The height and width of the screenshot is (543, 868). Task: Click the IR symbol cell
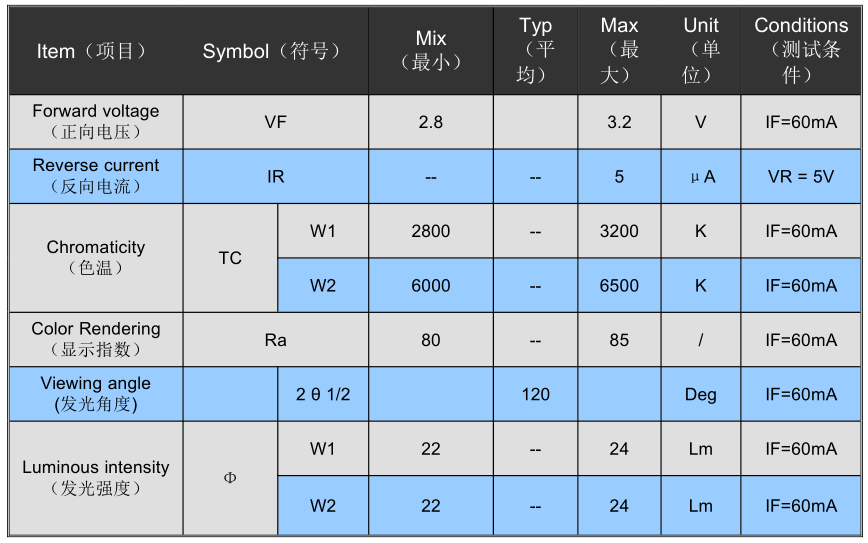click(275, 177)
